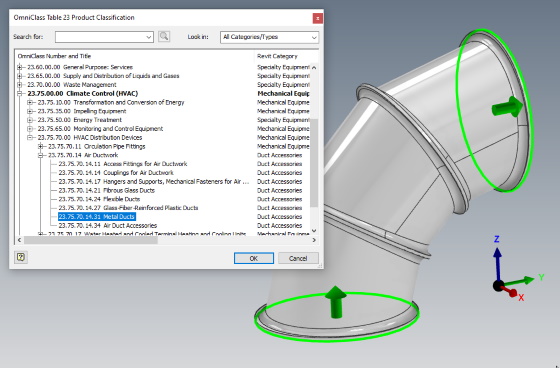560x368 pixels.
Task: Select 23.75.70.14.34 Air Duct Accessories item
Action: pyautogui.click(x=108, y=225)
